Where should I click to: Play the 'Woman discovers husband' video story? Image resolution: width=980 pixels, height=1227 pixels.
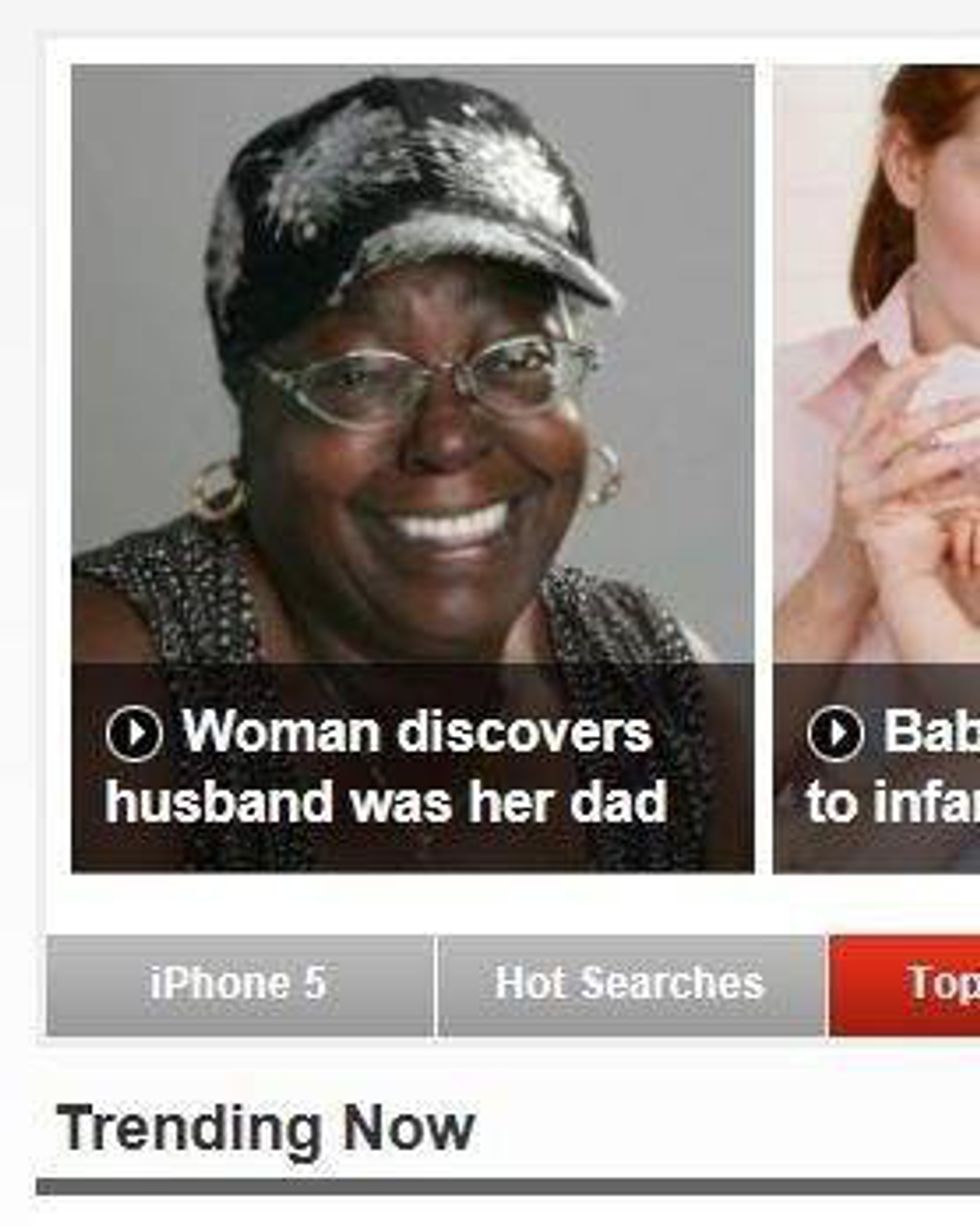134,734
